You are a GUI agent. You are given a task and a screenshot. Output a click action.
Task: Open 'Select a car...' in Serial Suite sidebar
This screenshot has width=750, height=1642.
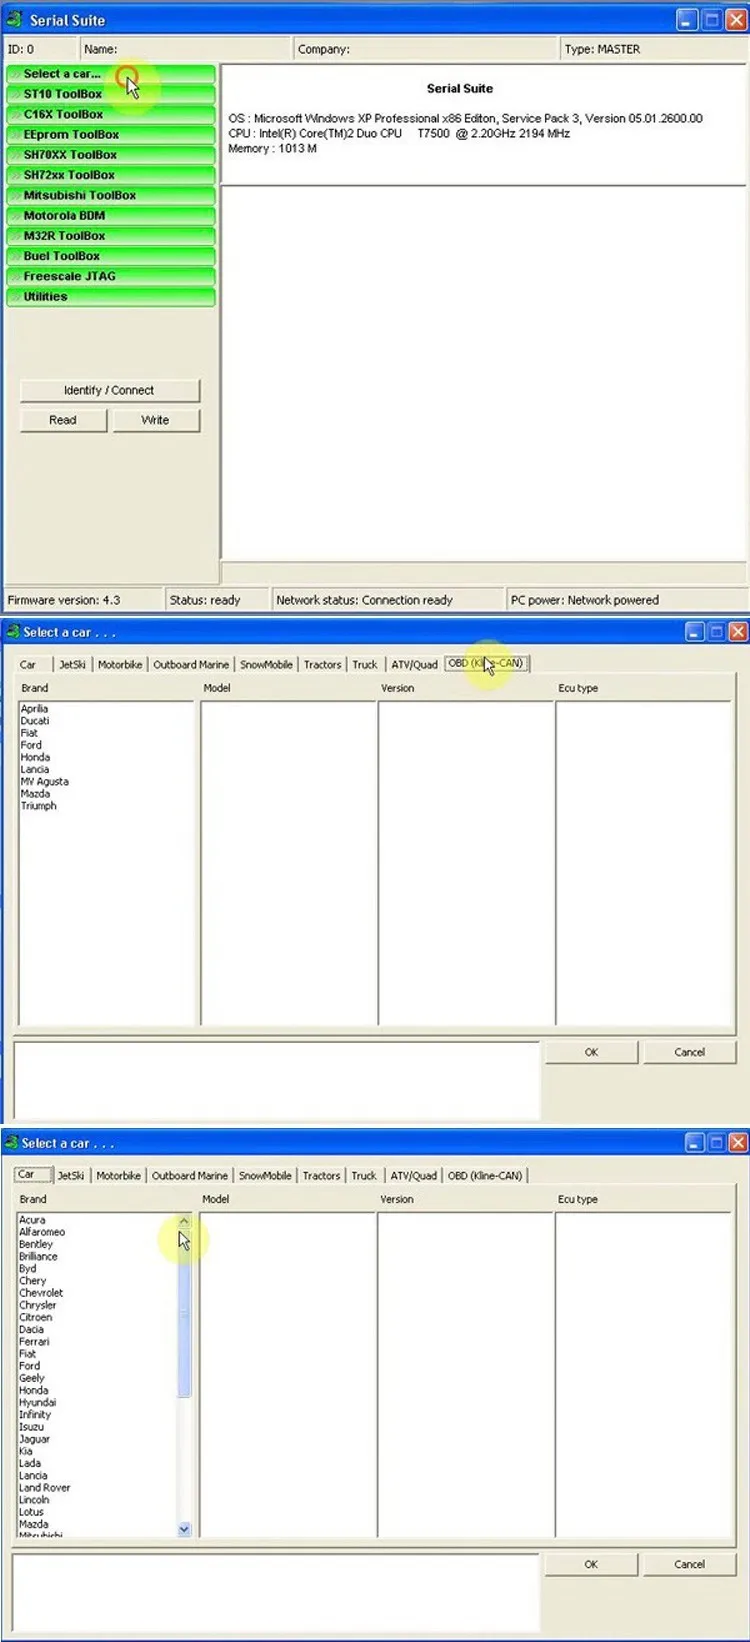(x=110, y=74)
